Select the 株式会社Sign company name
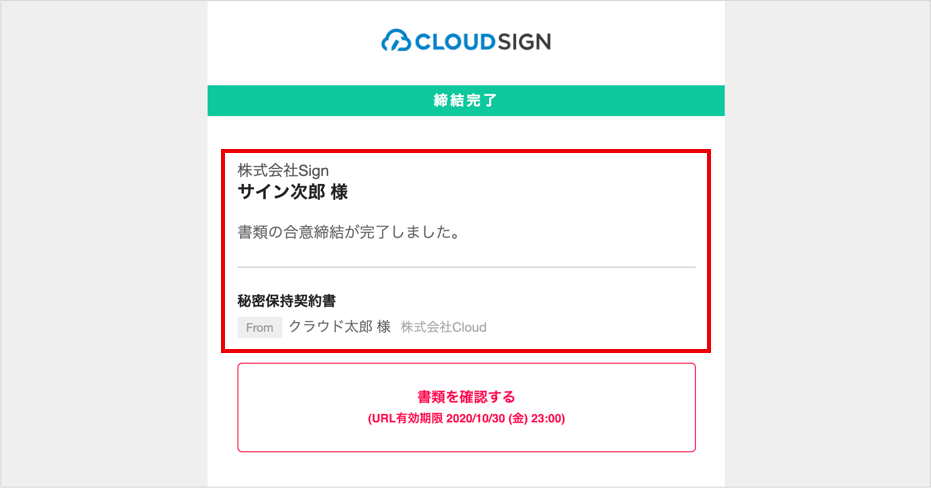Image resolution: width=931 pixels, height=488 pixels. 283,171
